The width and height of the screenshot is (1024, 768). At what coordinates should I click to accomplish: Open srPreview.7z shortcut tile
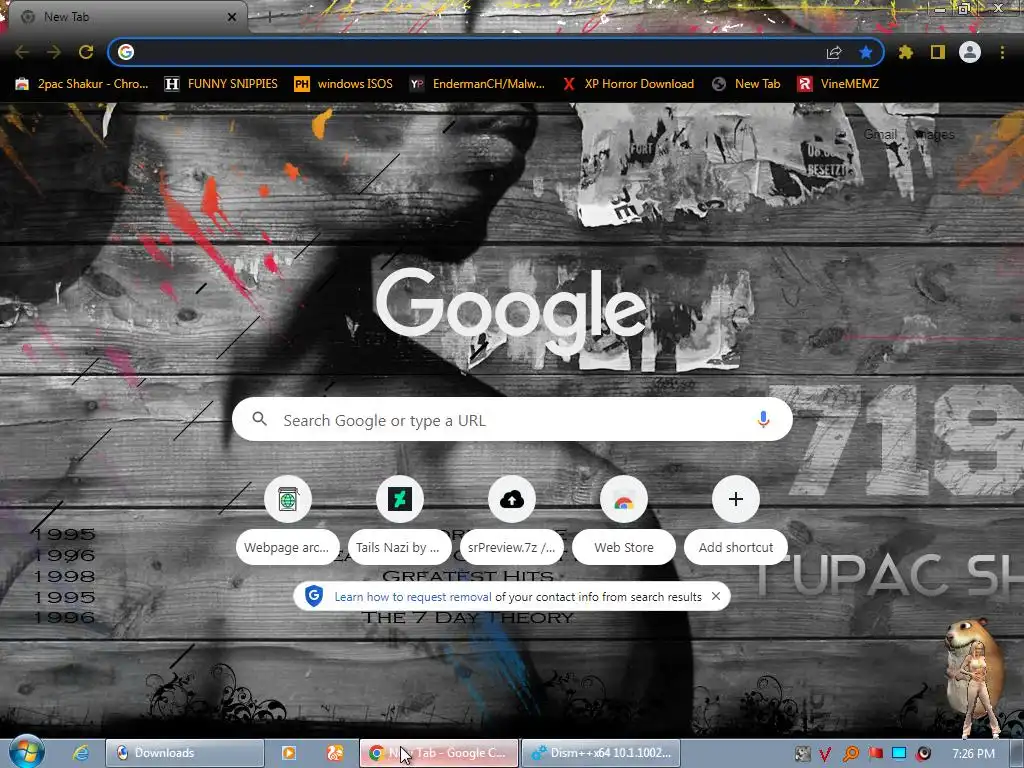pos(511,520)
